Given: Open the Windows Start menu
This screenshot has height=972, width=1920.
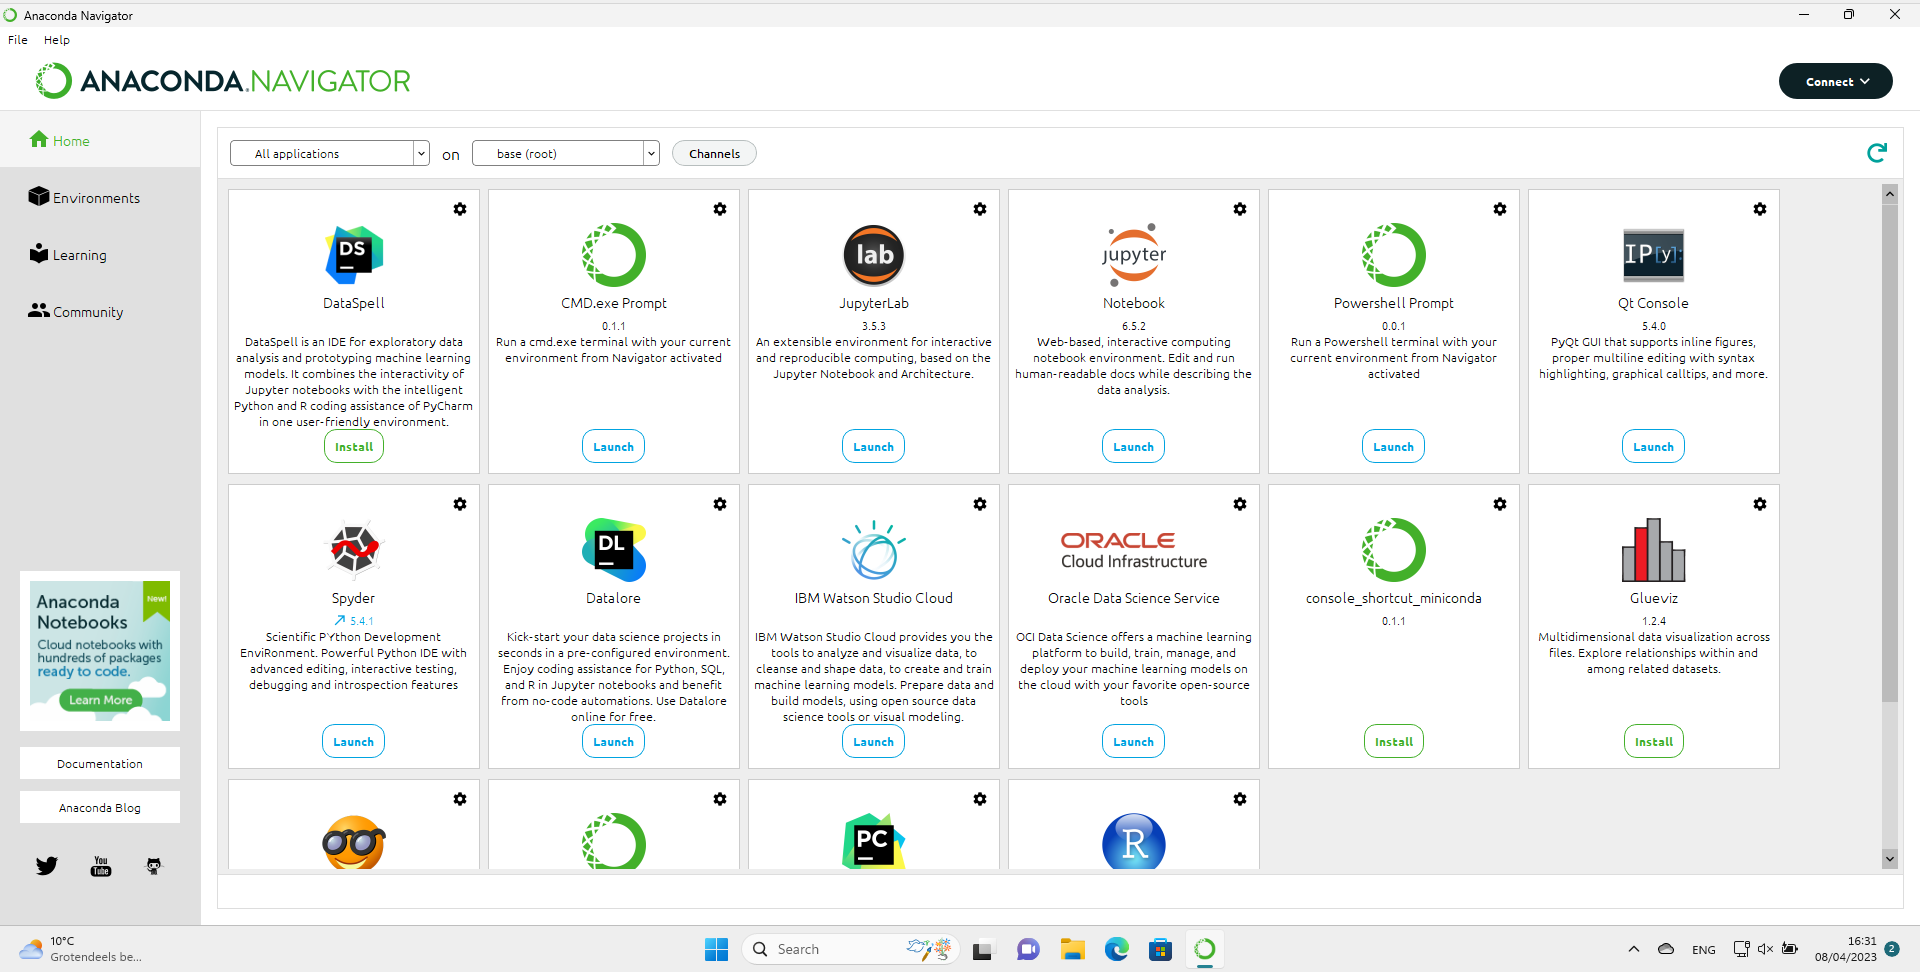Looking at the screenshot, I should [x=716, y=949].
